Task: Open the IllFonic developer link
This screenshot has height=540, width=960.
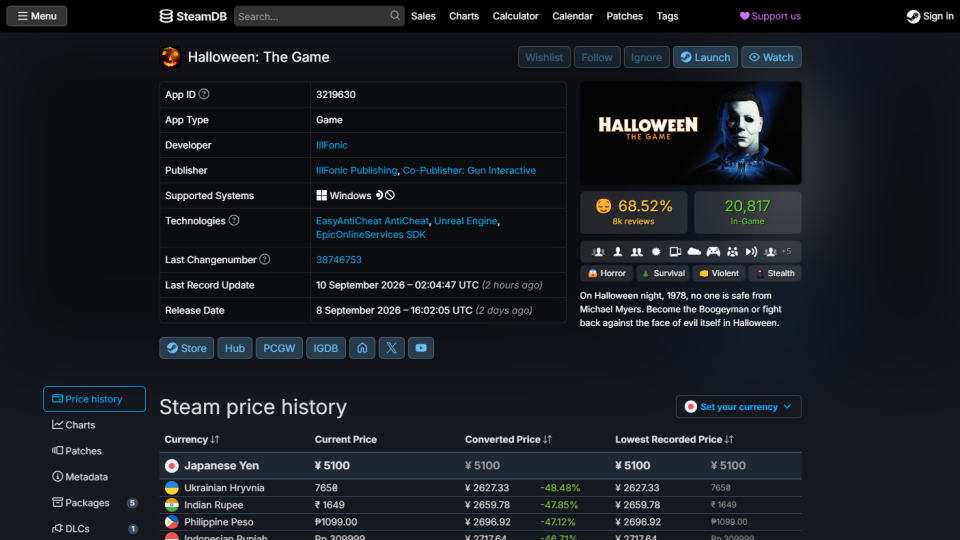Action: point(332,145)
